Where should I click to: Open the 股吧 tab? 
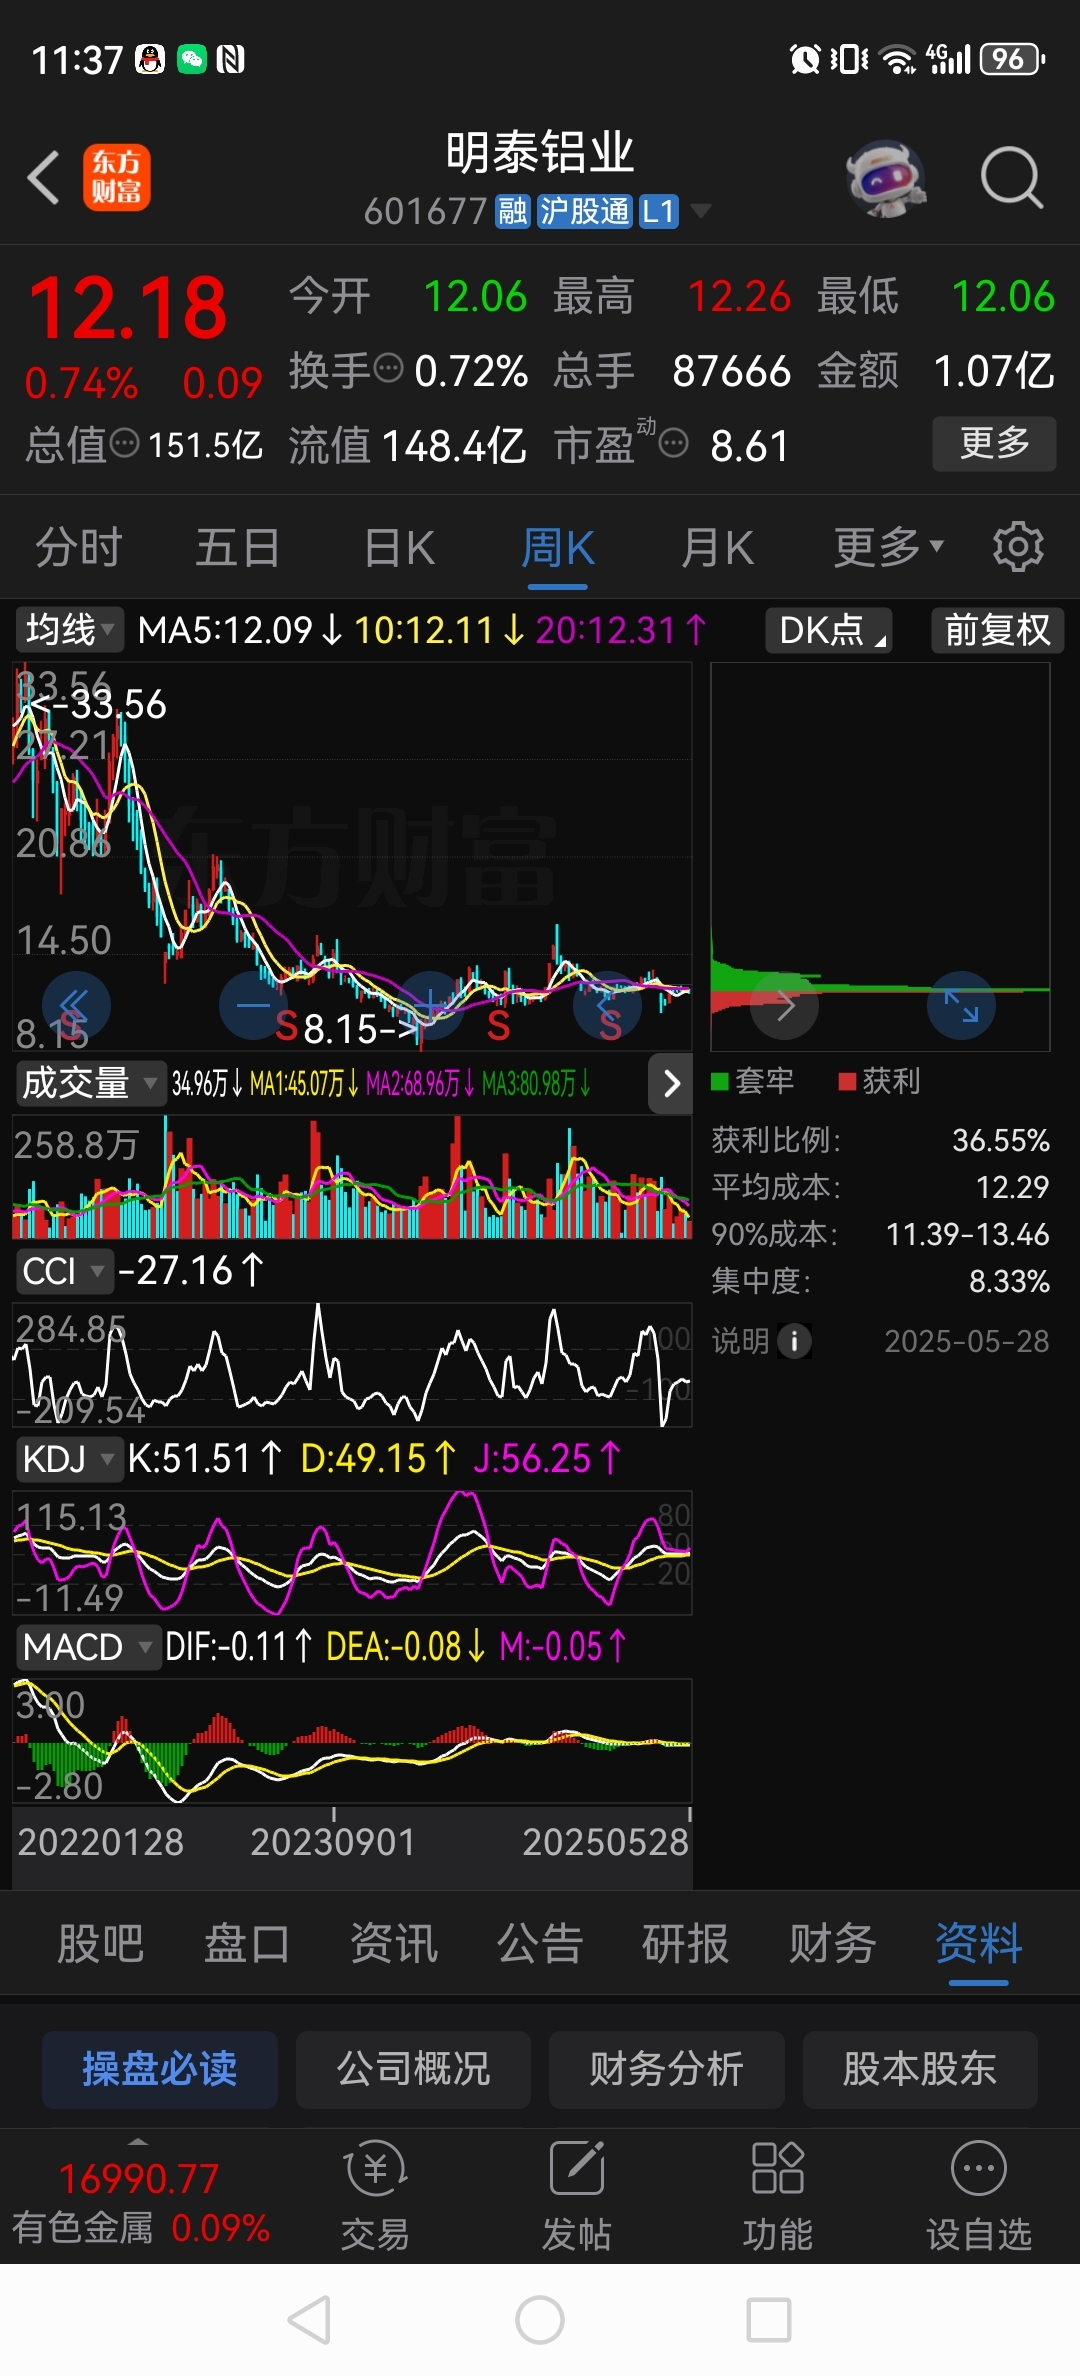click(x=100, y=1944)
